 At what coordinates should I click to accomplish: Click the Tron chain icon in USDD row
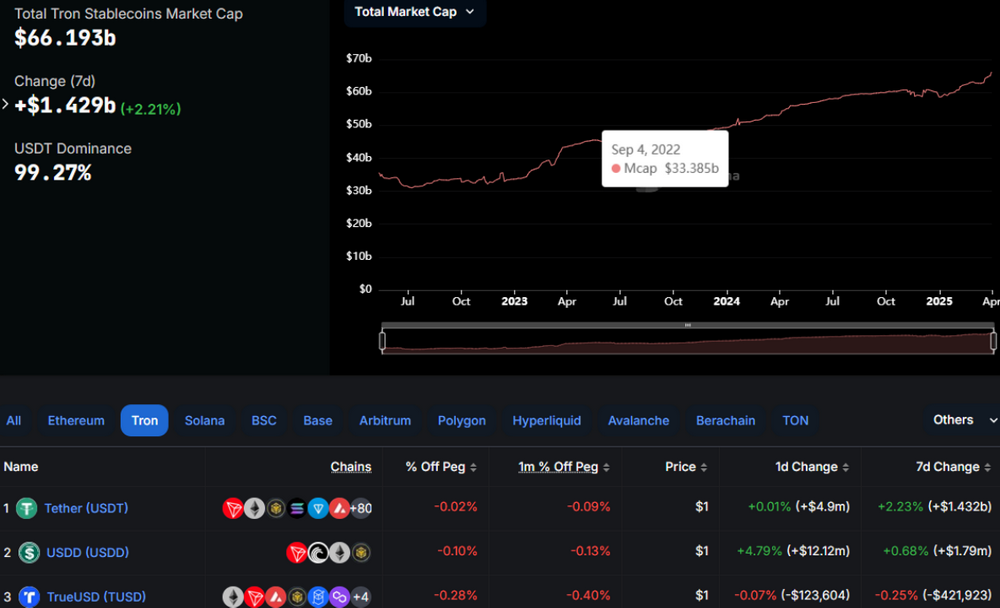point(297,553)
